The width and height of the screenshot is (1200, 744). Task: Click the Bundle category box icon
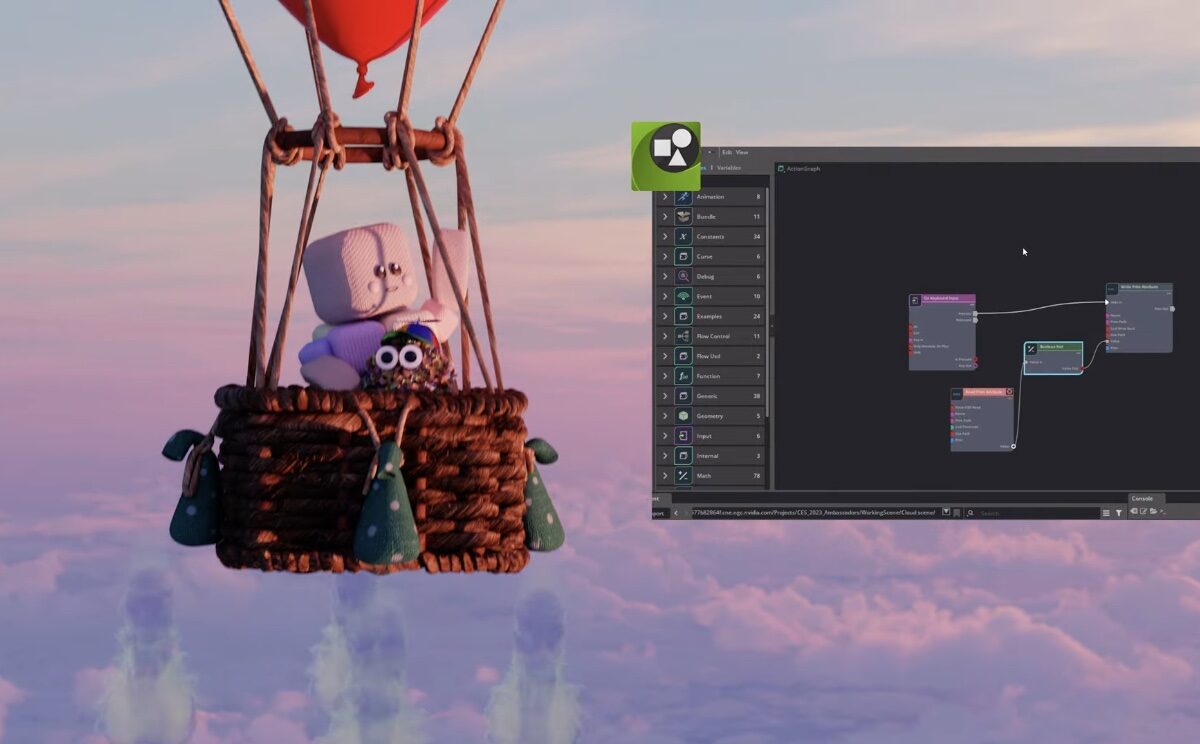click(x=683, y=217)
